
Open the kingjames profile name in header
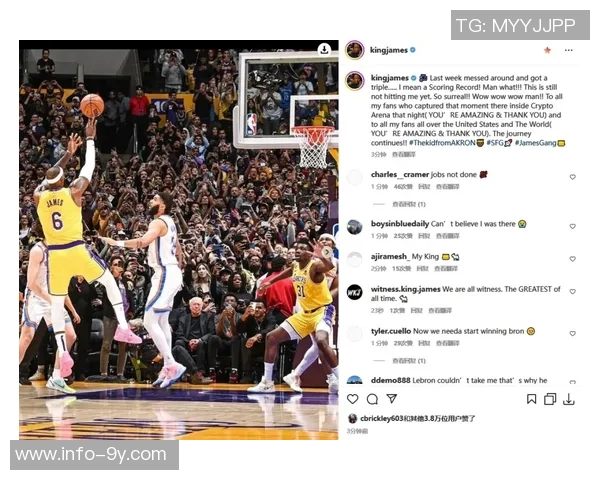click(x=388, y=50)
